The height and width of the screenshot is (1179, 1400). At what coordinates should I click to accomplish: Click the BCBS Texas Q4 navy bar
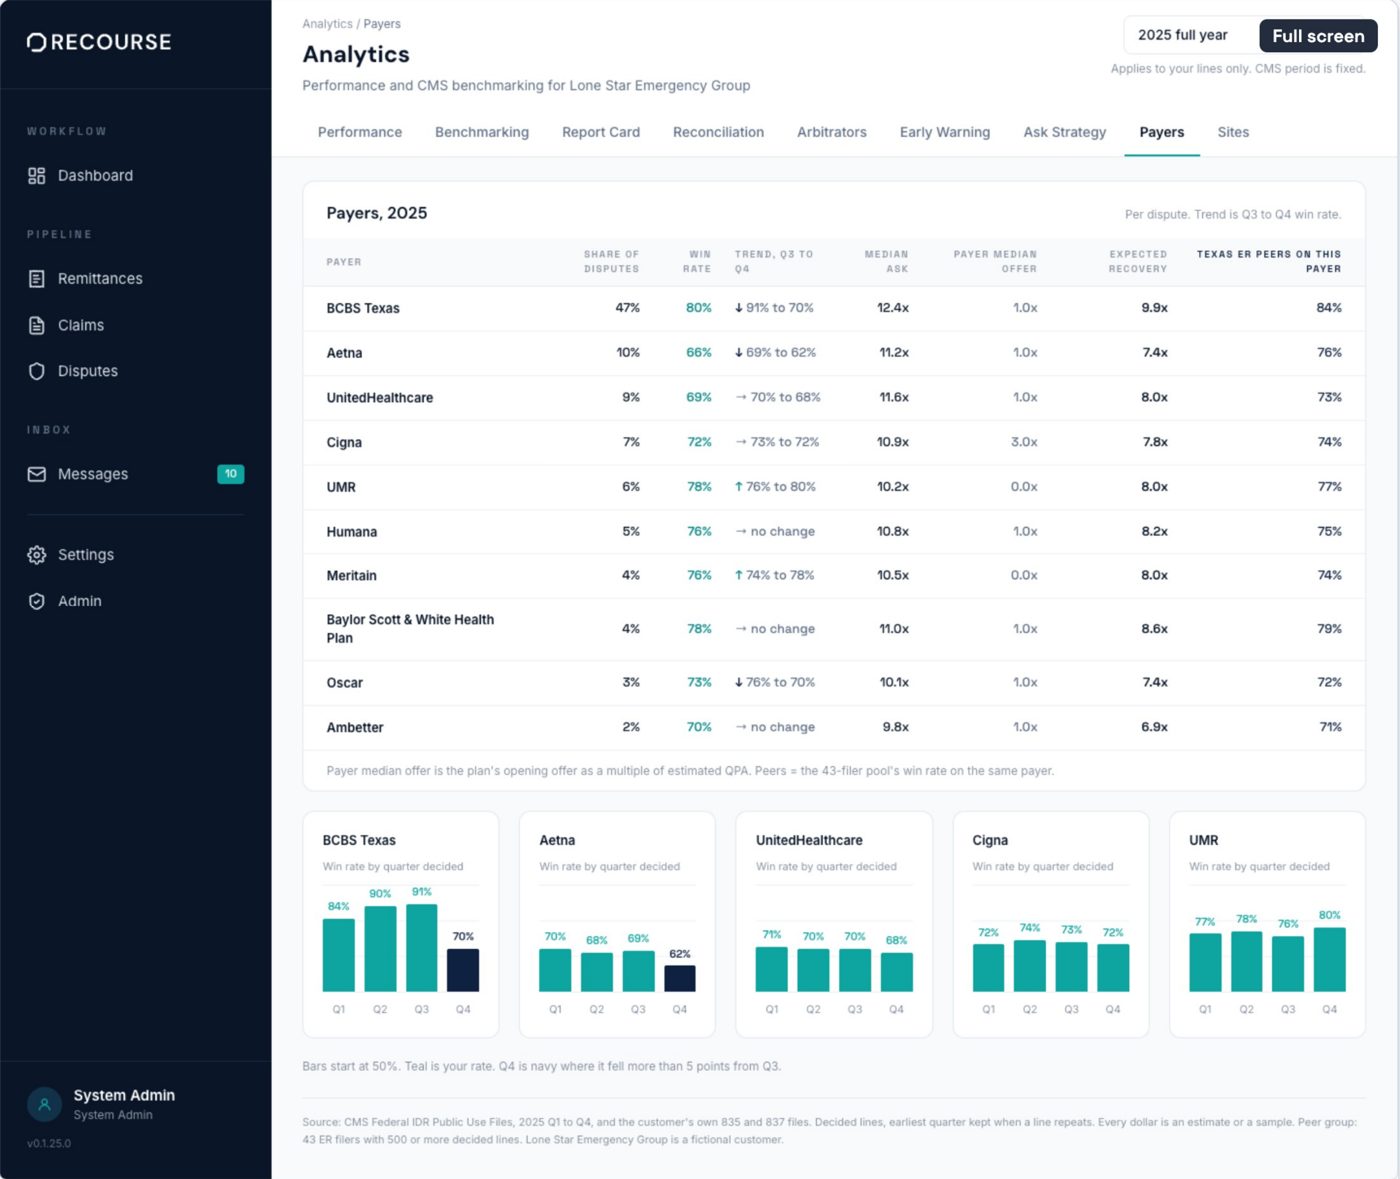point(463,970)
